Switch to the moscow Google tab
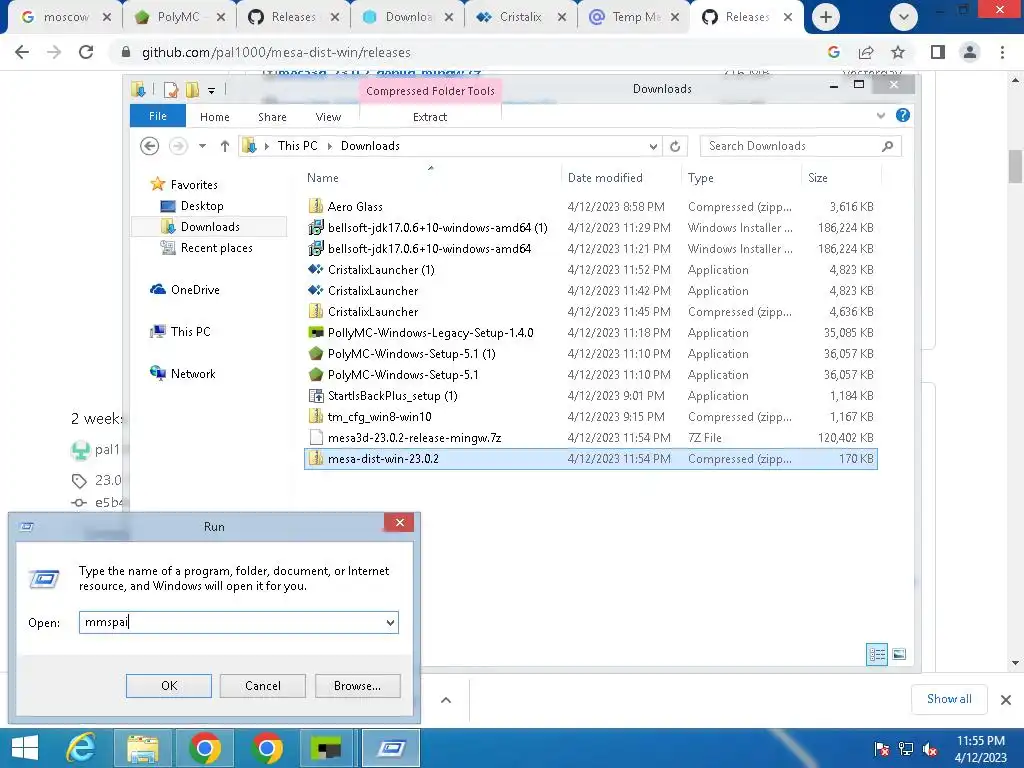The width and height of the screenshot is (1024, 768). tap(65, 17)
